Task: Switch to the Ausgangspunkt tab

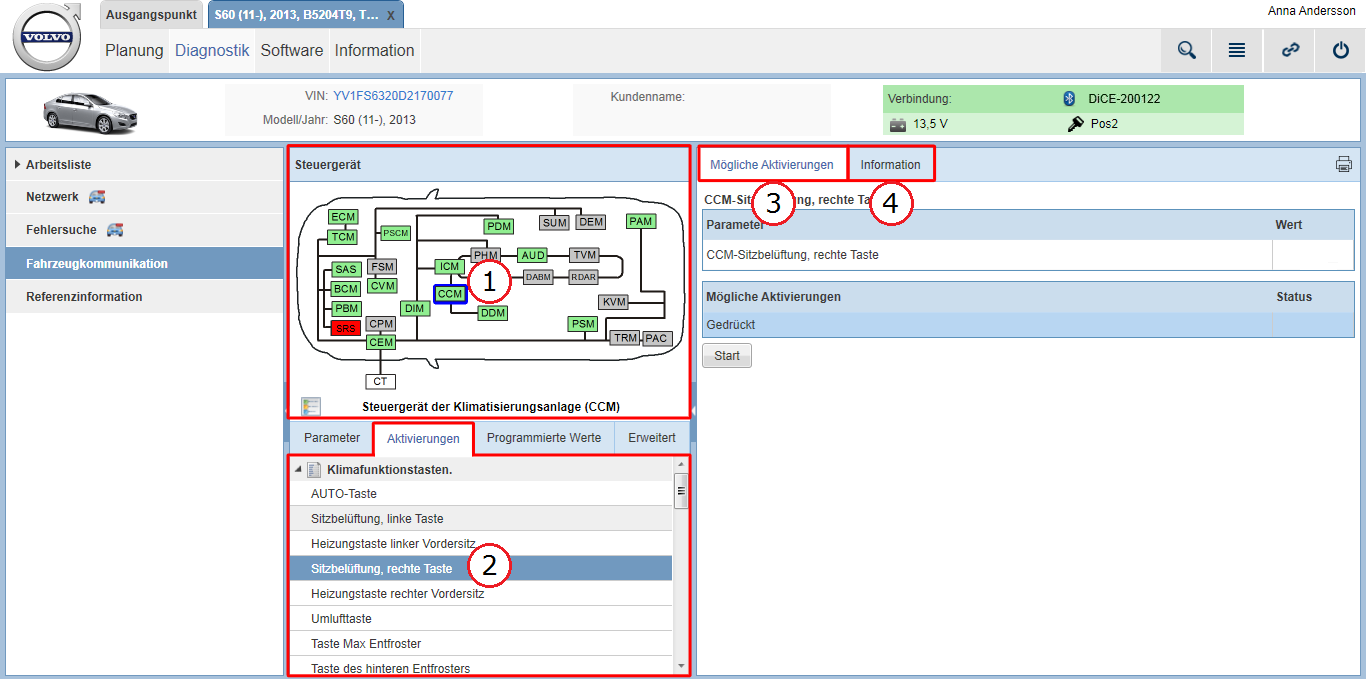Action: pos(153,15)
